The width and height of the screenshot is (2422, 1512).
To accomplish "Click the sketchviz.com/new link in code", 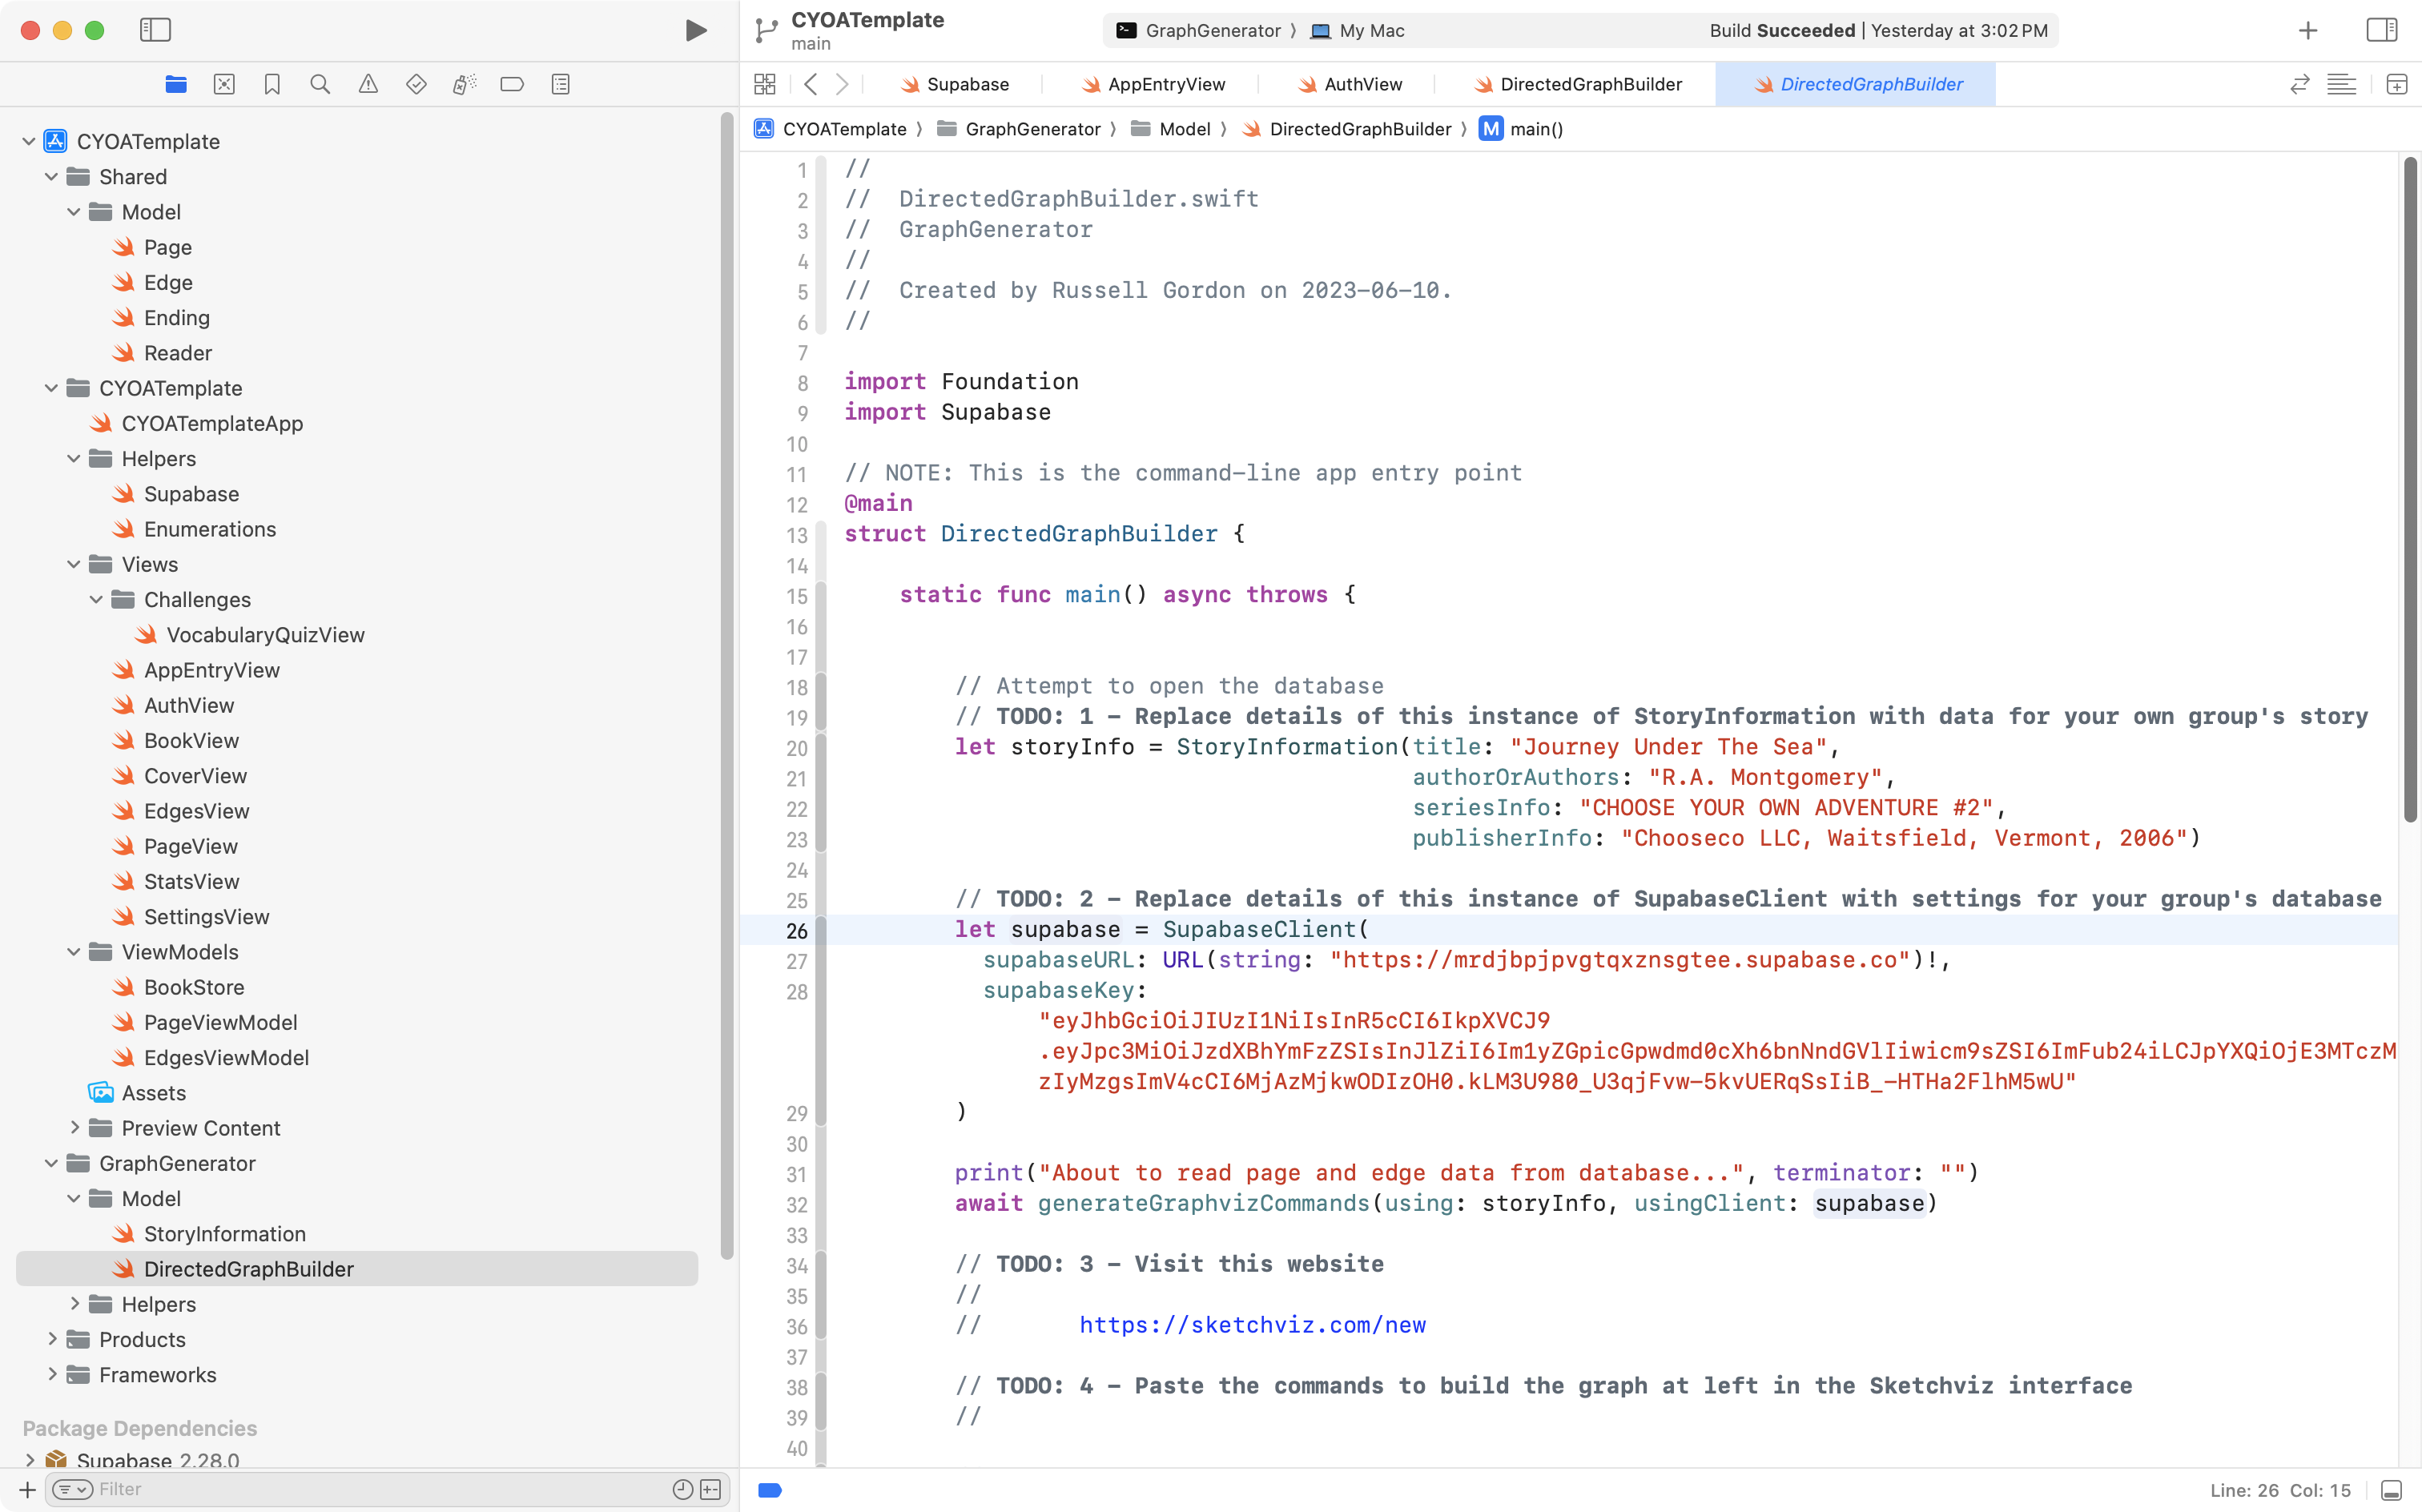I will 1252,1325.
